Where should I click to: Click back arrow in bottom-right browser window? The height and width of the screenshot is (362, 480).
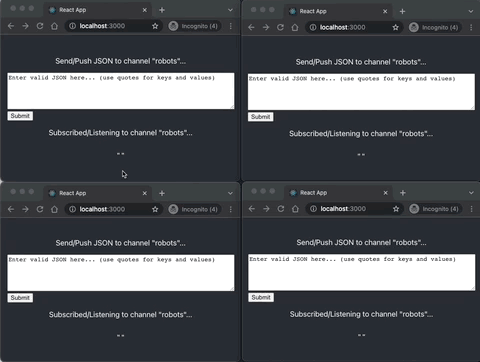252,209
